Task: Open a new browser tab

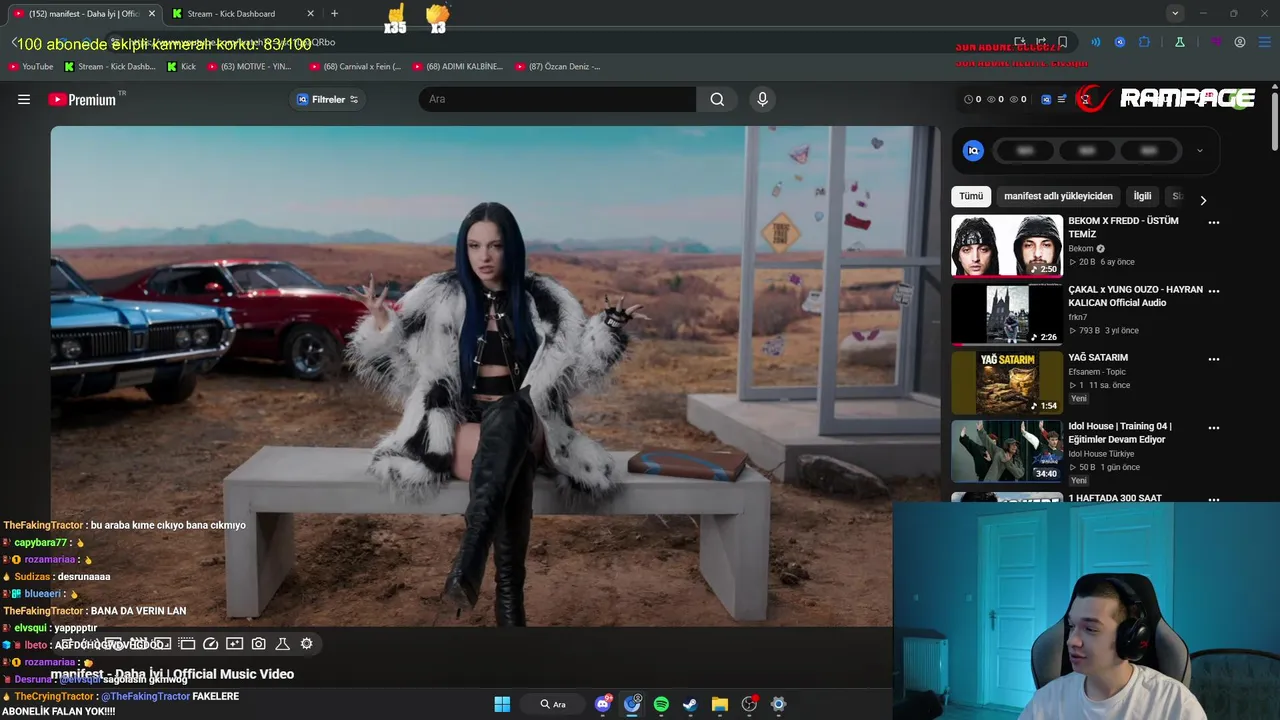Action: pos(334,14)
